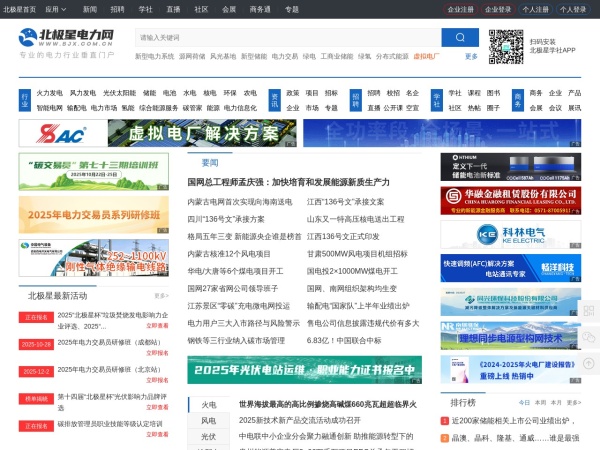Screen dimensions: 600x450
Task: Click the keyword search input field
Action: click(x=288, y=37)
